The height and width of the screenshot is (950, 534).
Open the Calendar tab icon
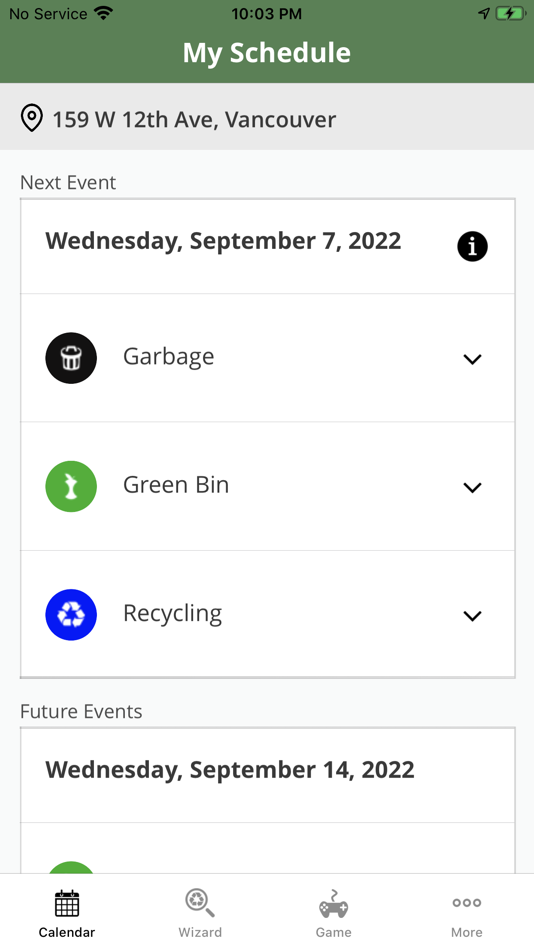tap(67, 903)
